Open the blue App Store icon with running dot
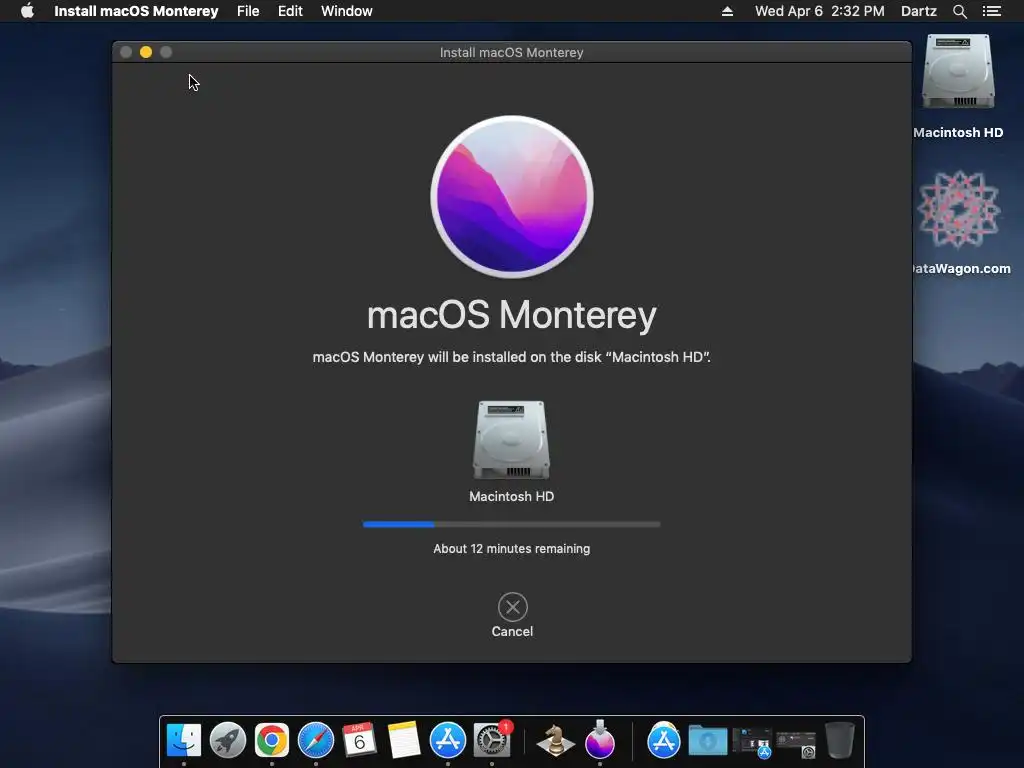1024x768 pixels. 447,740
